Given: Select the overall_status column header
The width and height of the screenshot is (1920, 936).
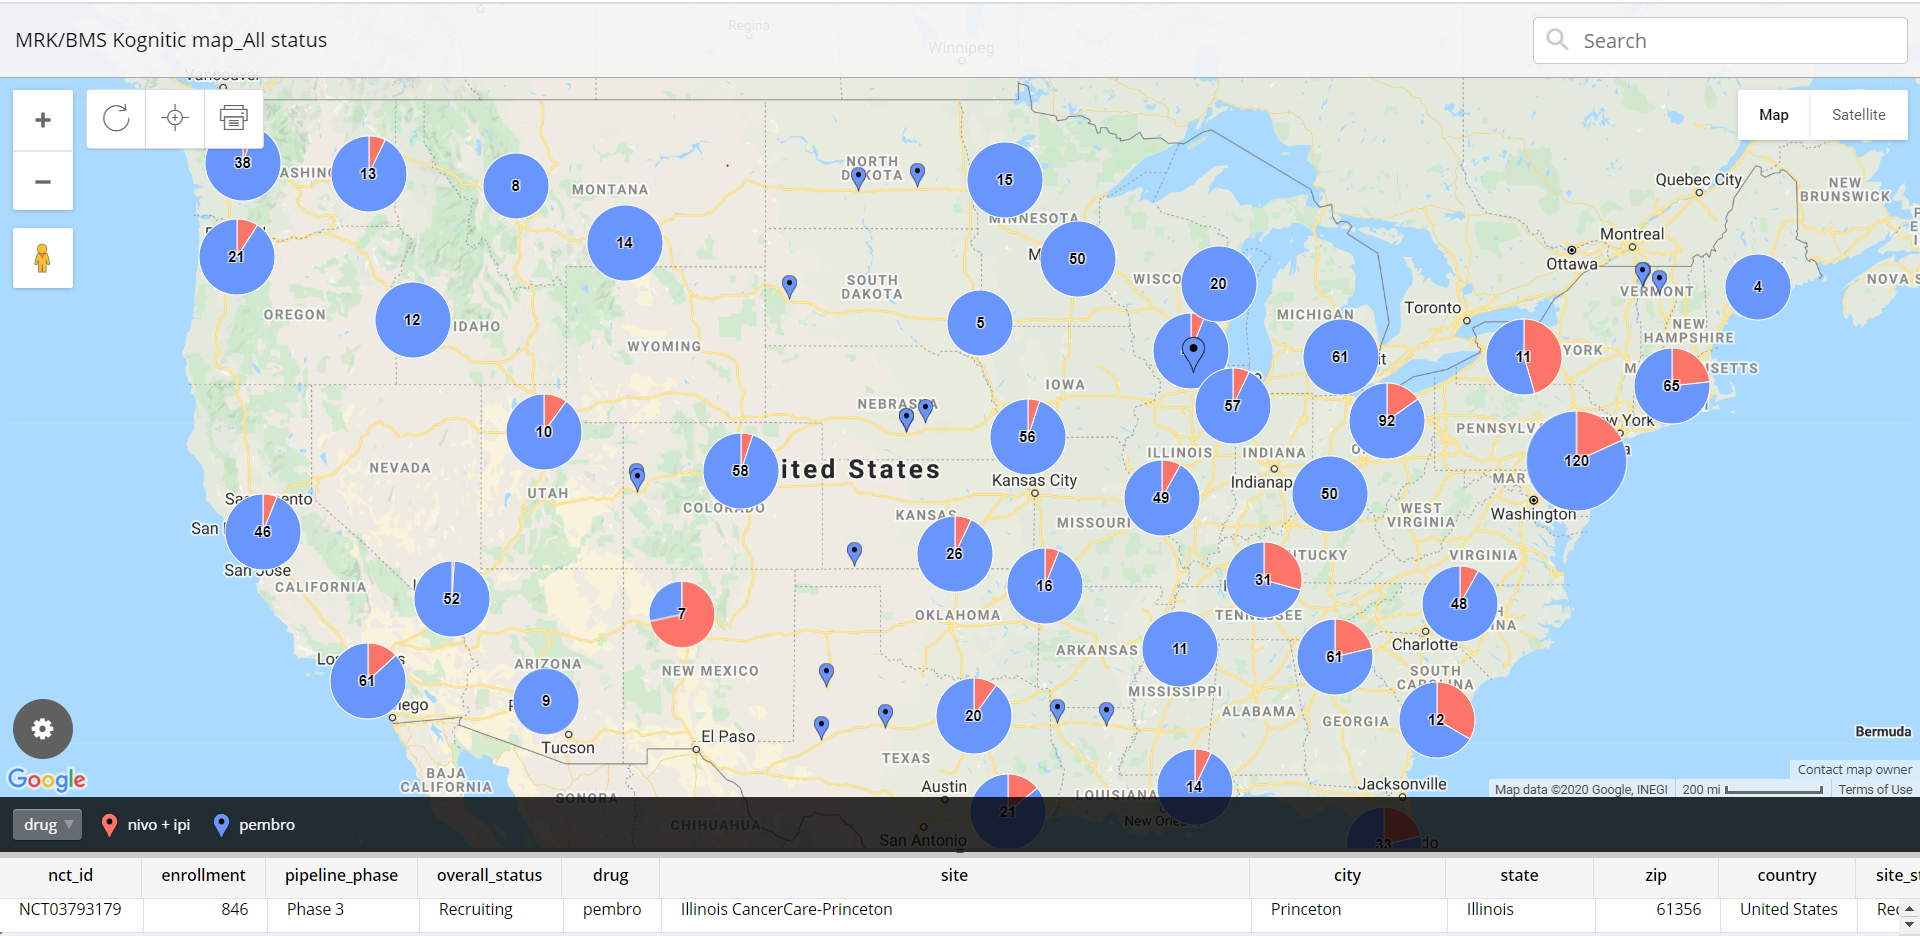Looking at the screenshot, I should coord(489,875).
